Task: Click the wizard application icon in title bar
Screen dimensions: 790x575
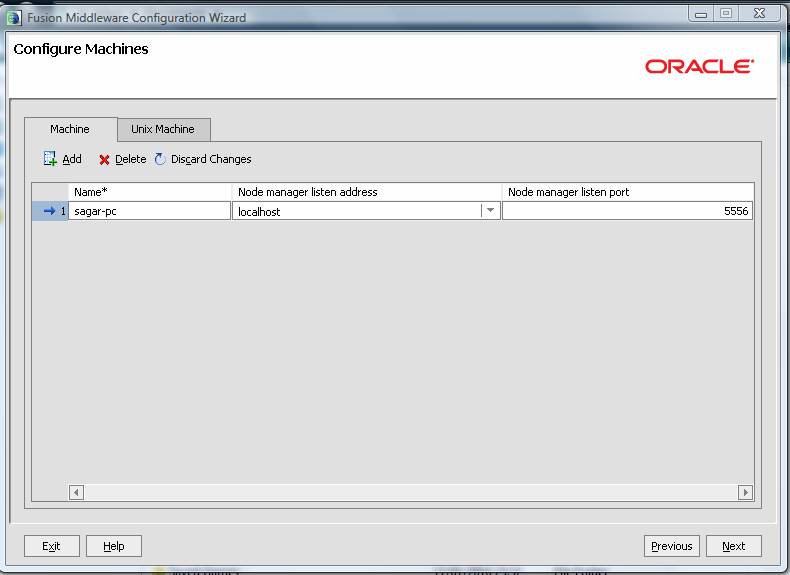Action: [x=14, y=18]
